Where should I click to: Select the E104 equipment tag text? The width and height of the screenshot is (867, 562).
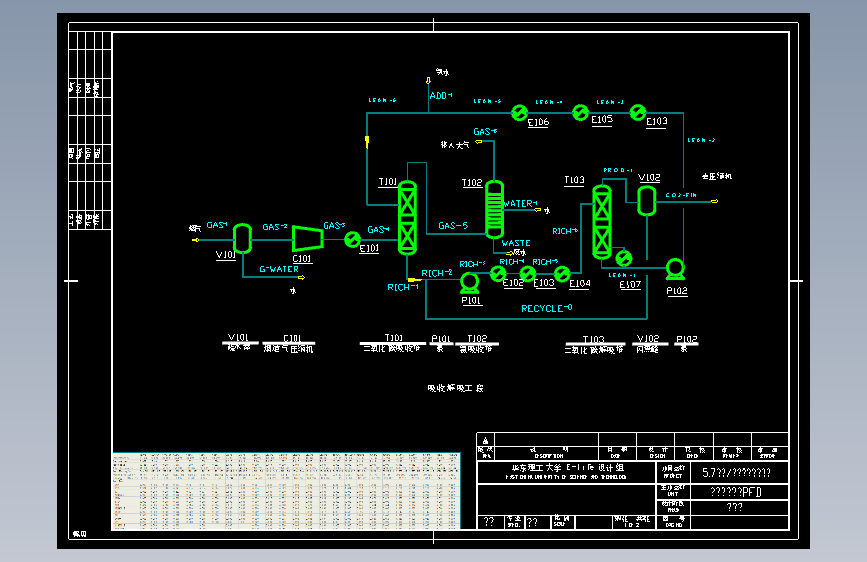click(x=579, y=284)
